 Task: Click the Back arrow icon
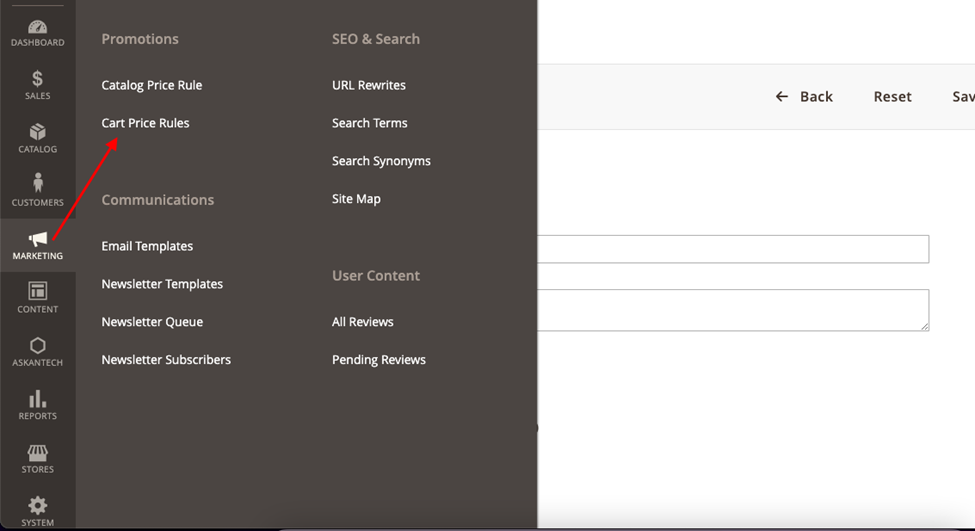(x=782, y=96)
